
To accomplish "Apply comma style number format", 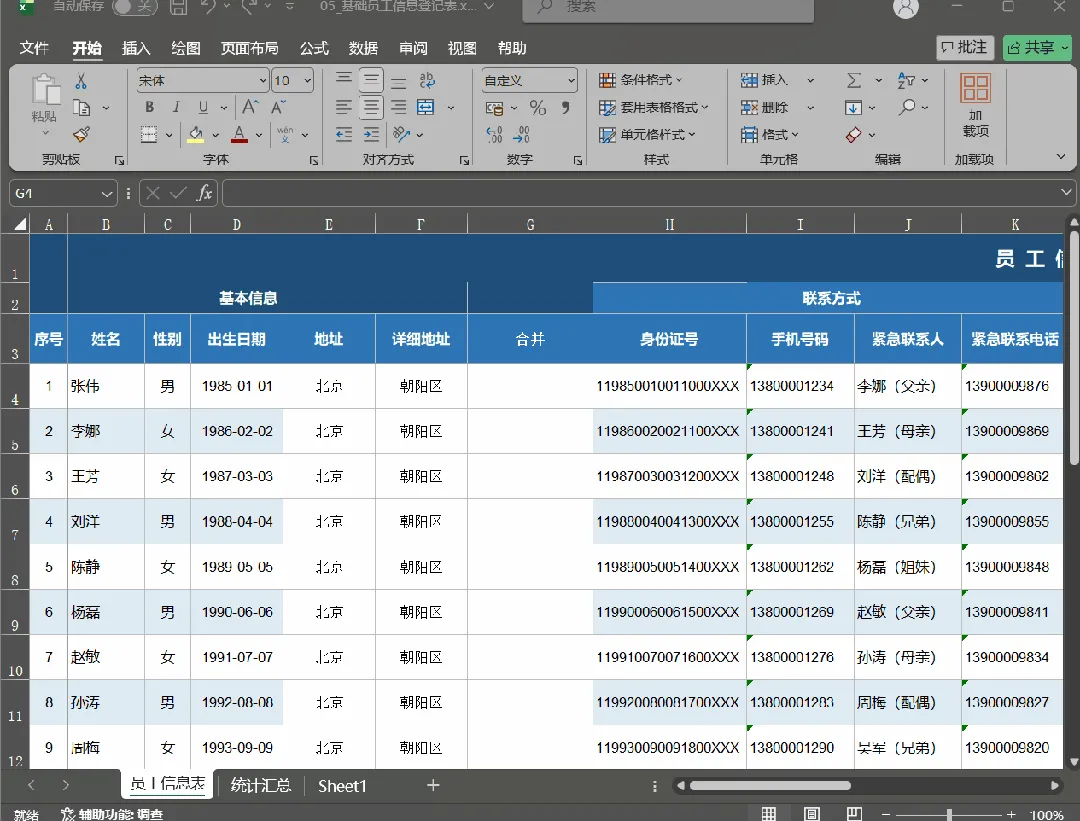I will (x=565, y=107).
